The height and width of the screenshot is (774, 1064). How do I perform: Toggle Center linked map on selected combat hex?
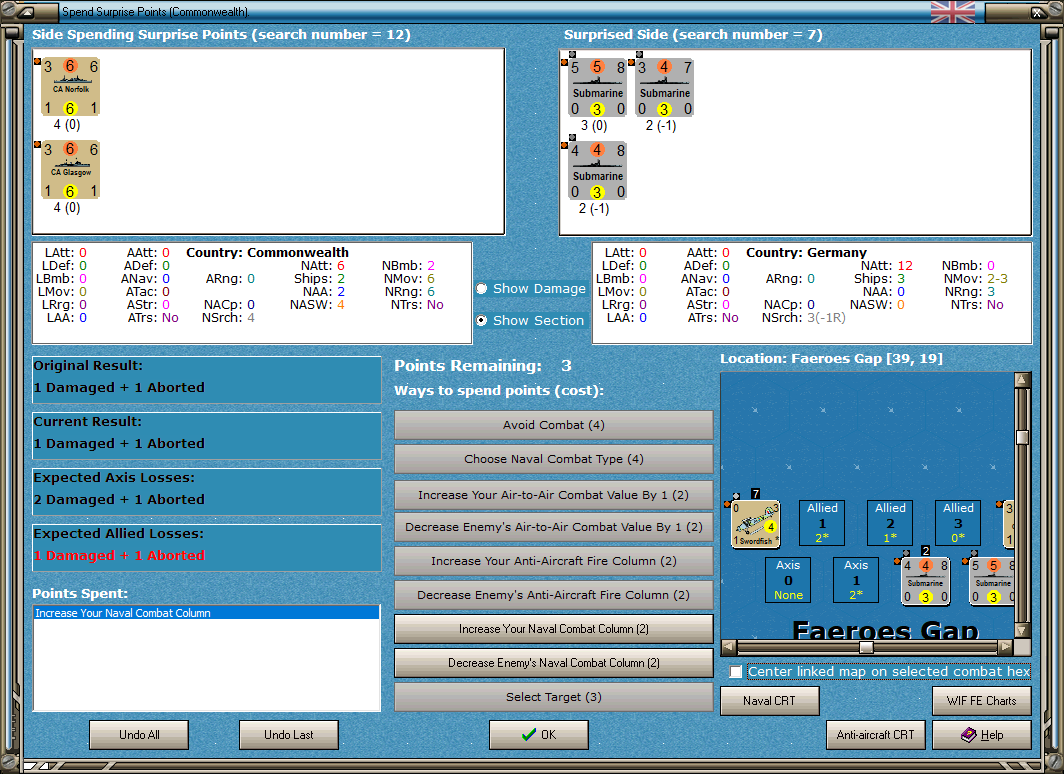(x=736, y=672)
